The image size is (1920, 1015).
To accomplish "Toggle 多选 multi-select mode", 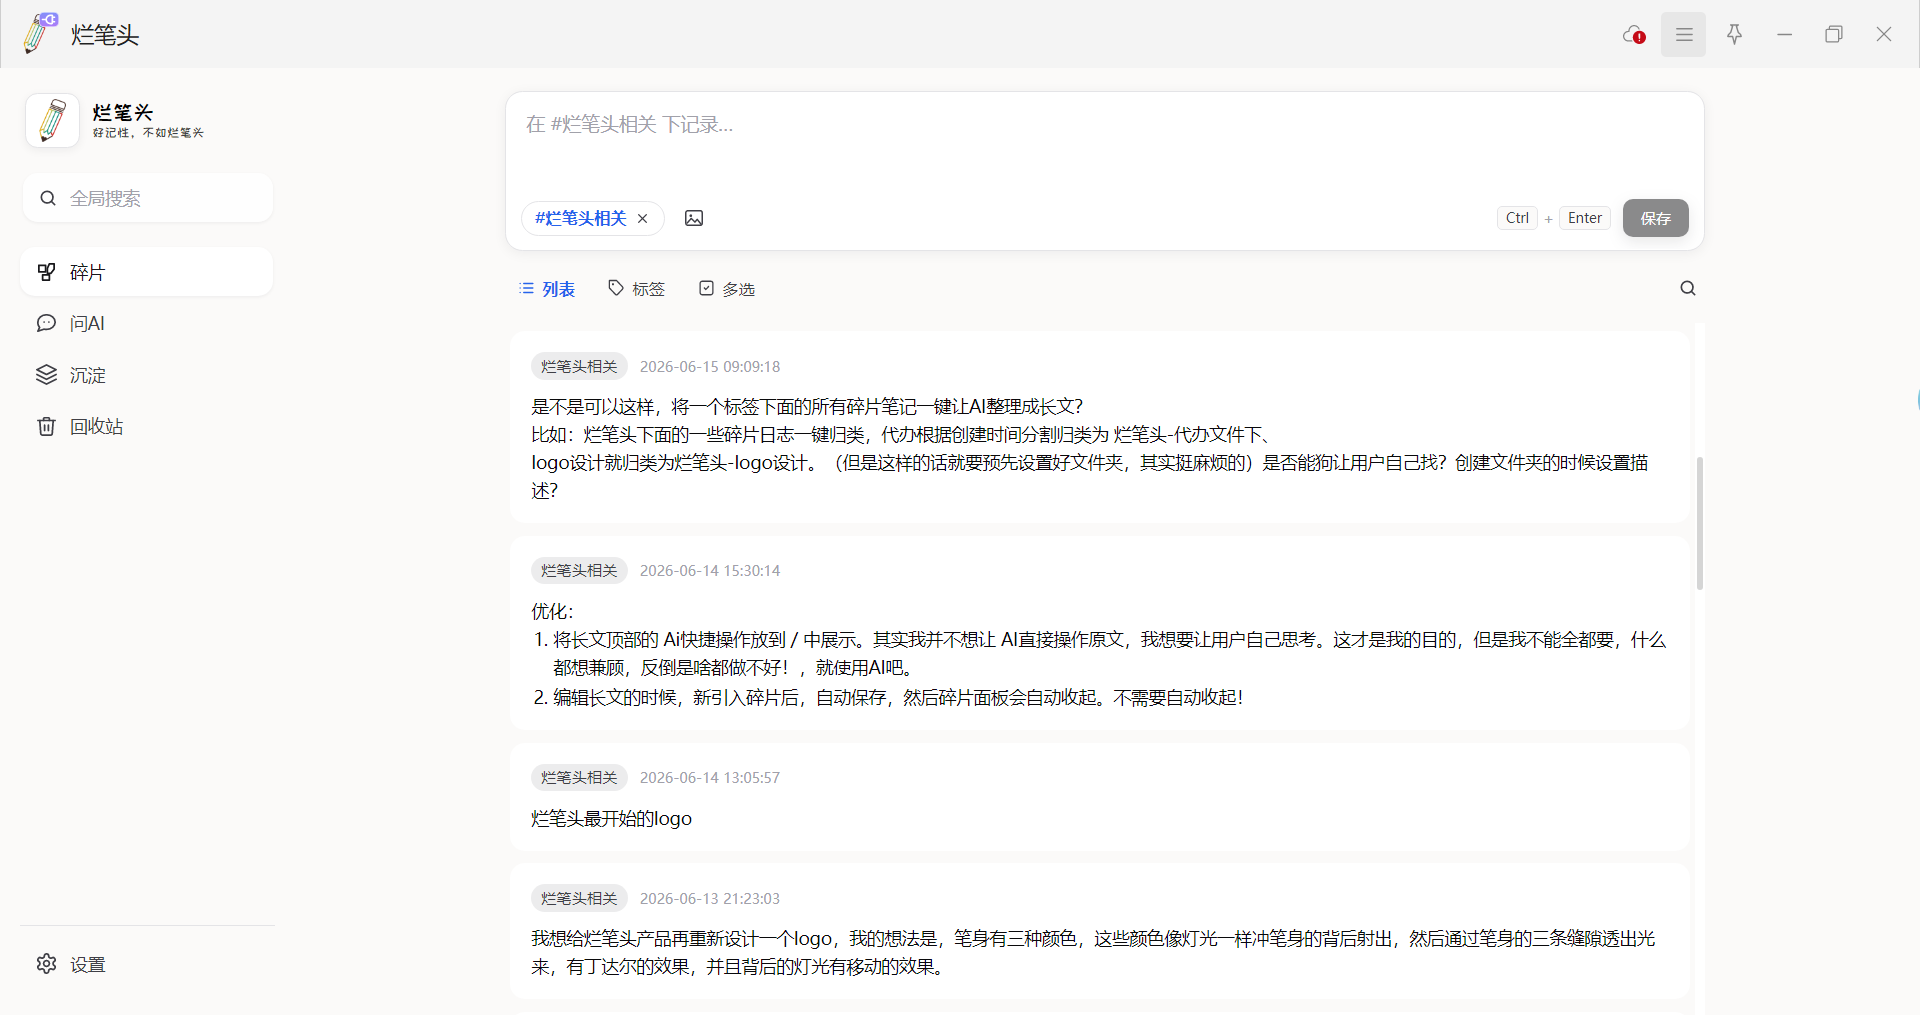I will [x=727, y=289].
